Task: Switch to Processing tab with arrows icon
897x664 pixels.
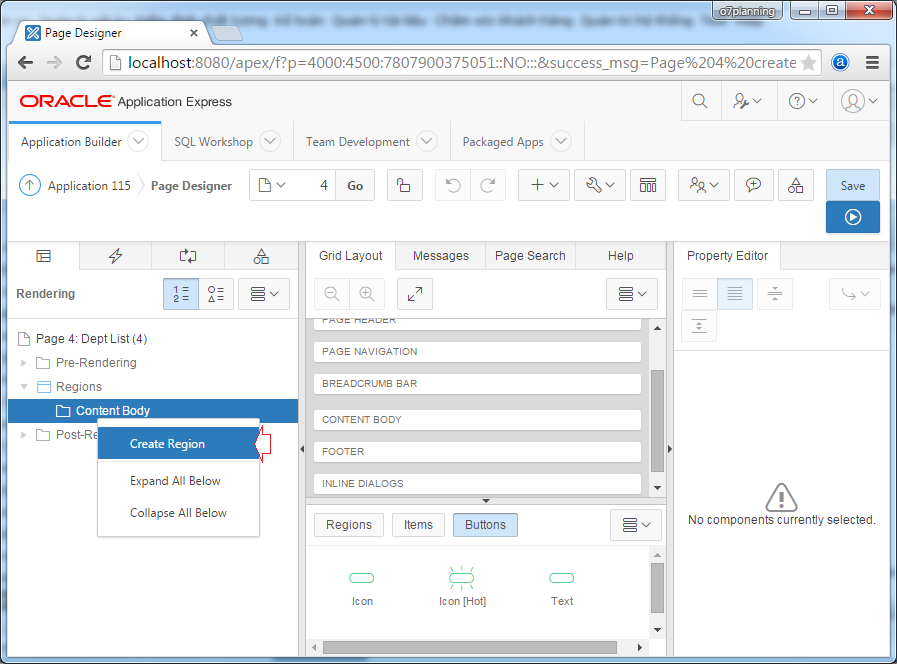Action: tap(188, 256)
